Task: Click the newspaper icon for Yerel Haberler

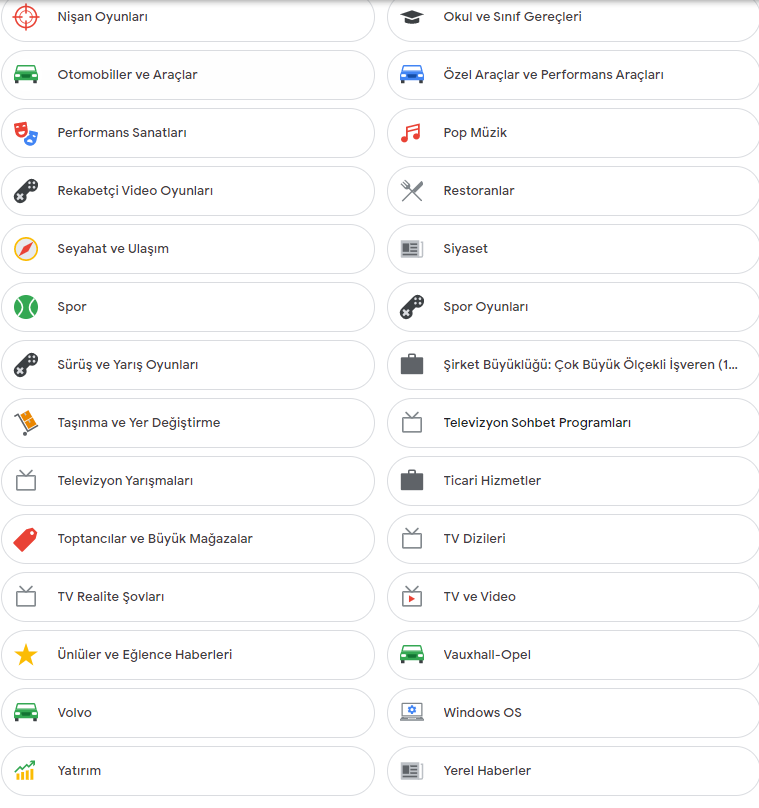Action: [x=412, y=771]
